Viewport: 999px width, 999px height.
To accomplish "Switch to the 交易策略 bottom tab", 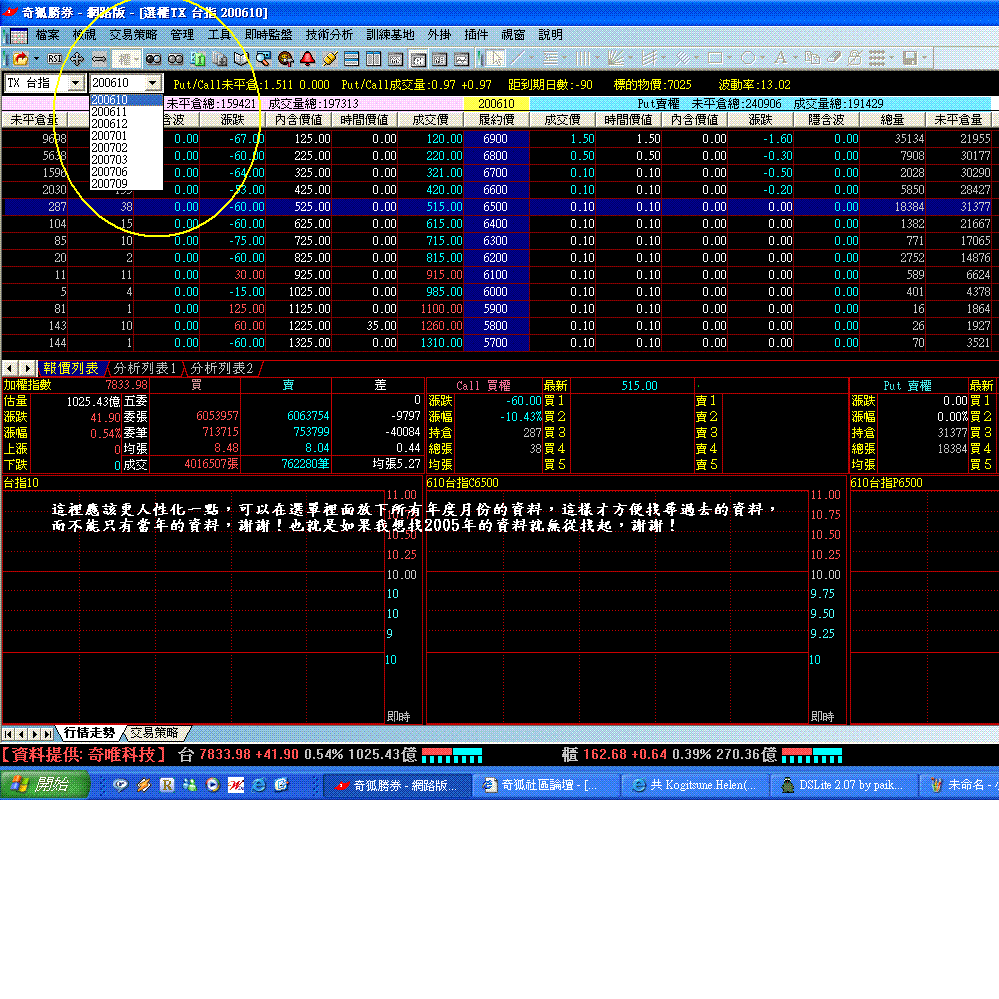I will (155, 733).
